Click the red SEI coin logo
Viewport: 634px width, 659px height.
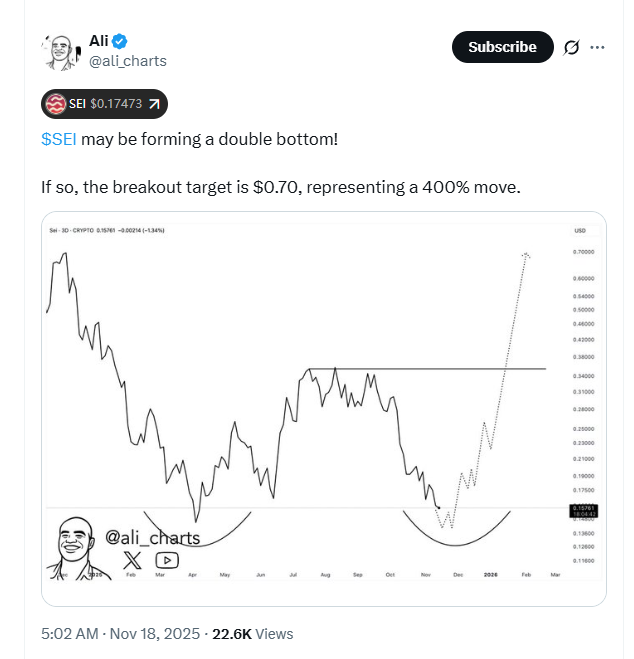(x=57, y=103)
